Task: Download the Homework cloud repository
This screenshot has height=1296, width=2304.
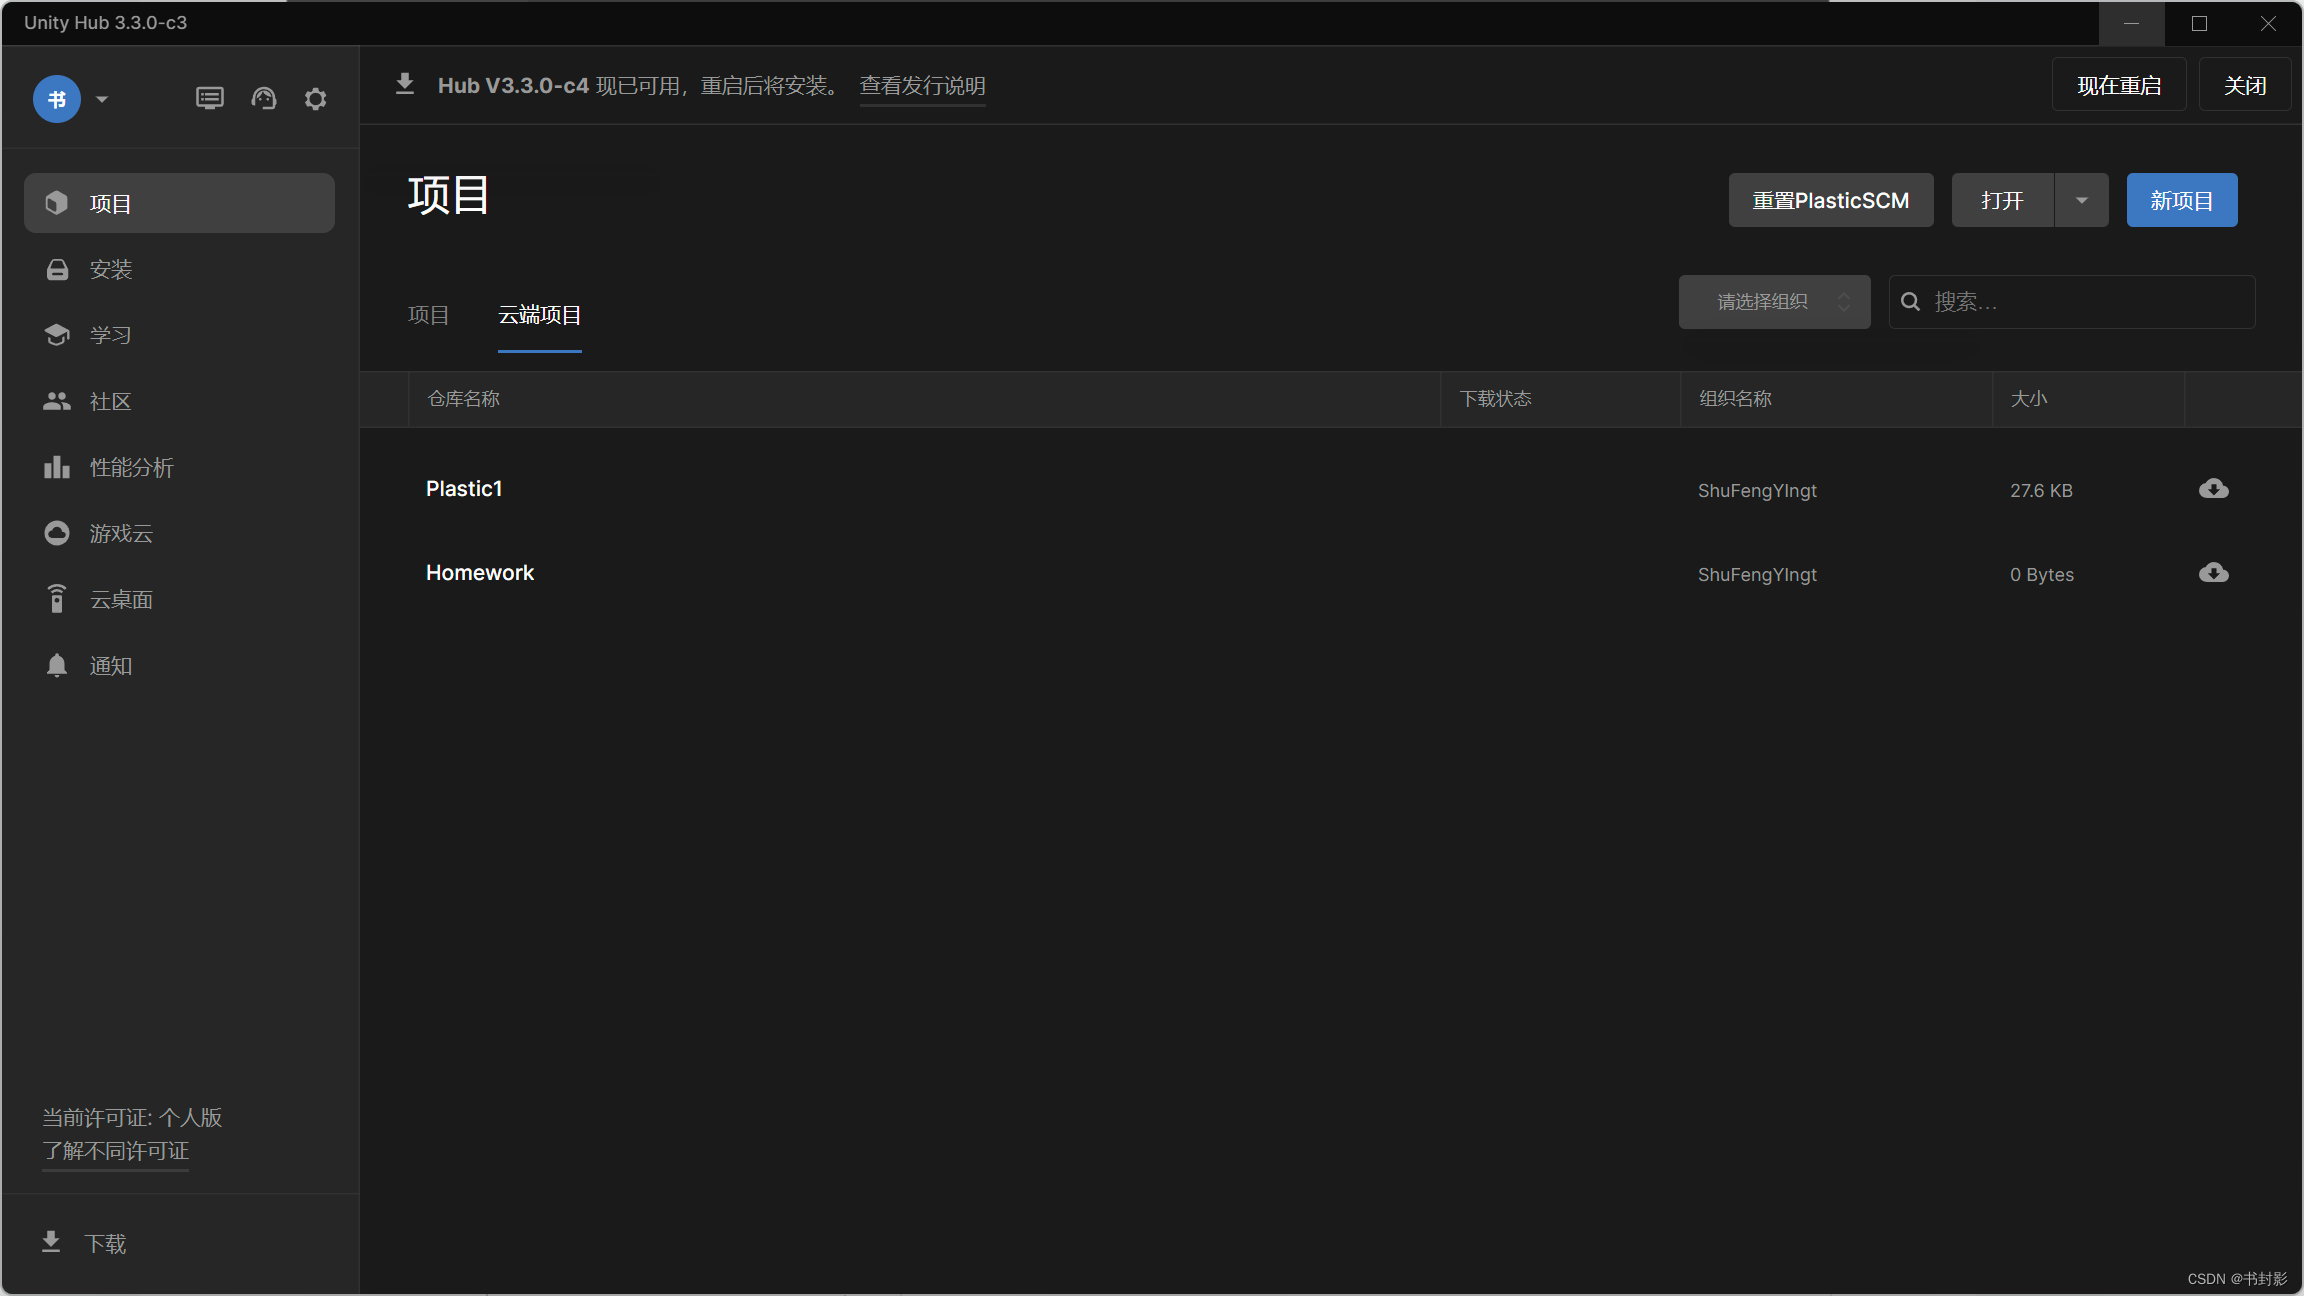Action: coord(2213,573)
